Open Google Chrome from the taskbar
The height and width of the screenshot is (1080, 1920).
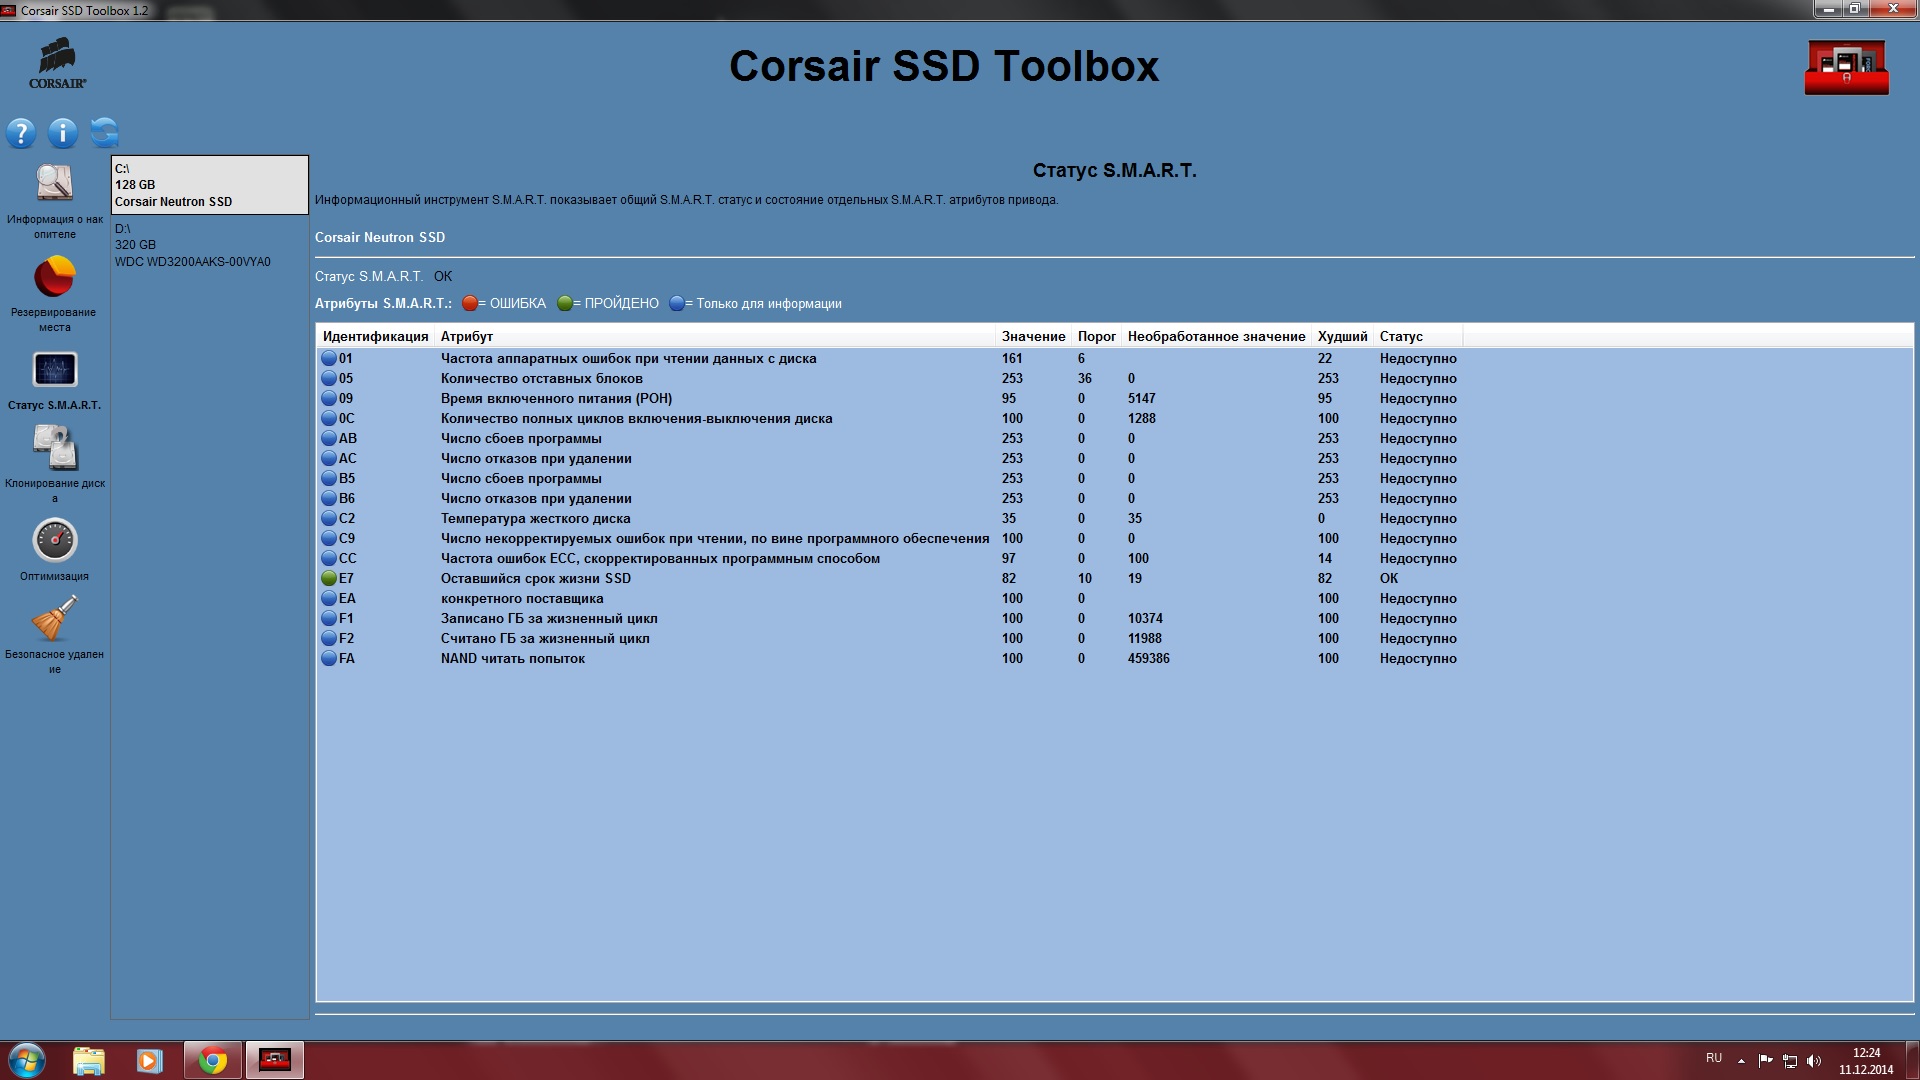(212, 1060)
